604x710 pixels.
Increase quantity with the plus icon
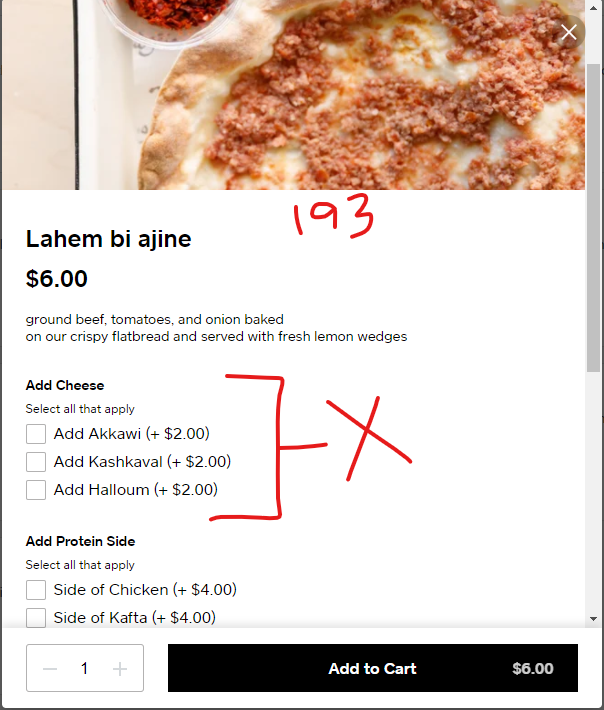[120, 668]
